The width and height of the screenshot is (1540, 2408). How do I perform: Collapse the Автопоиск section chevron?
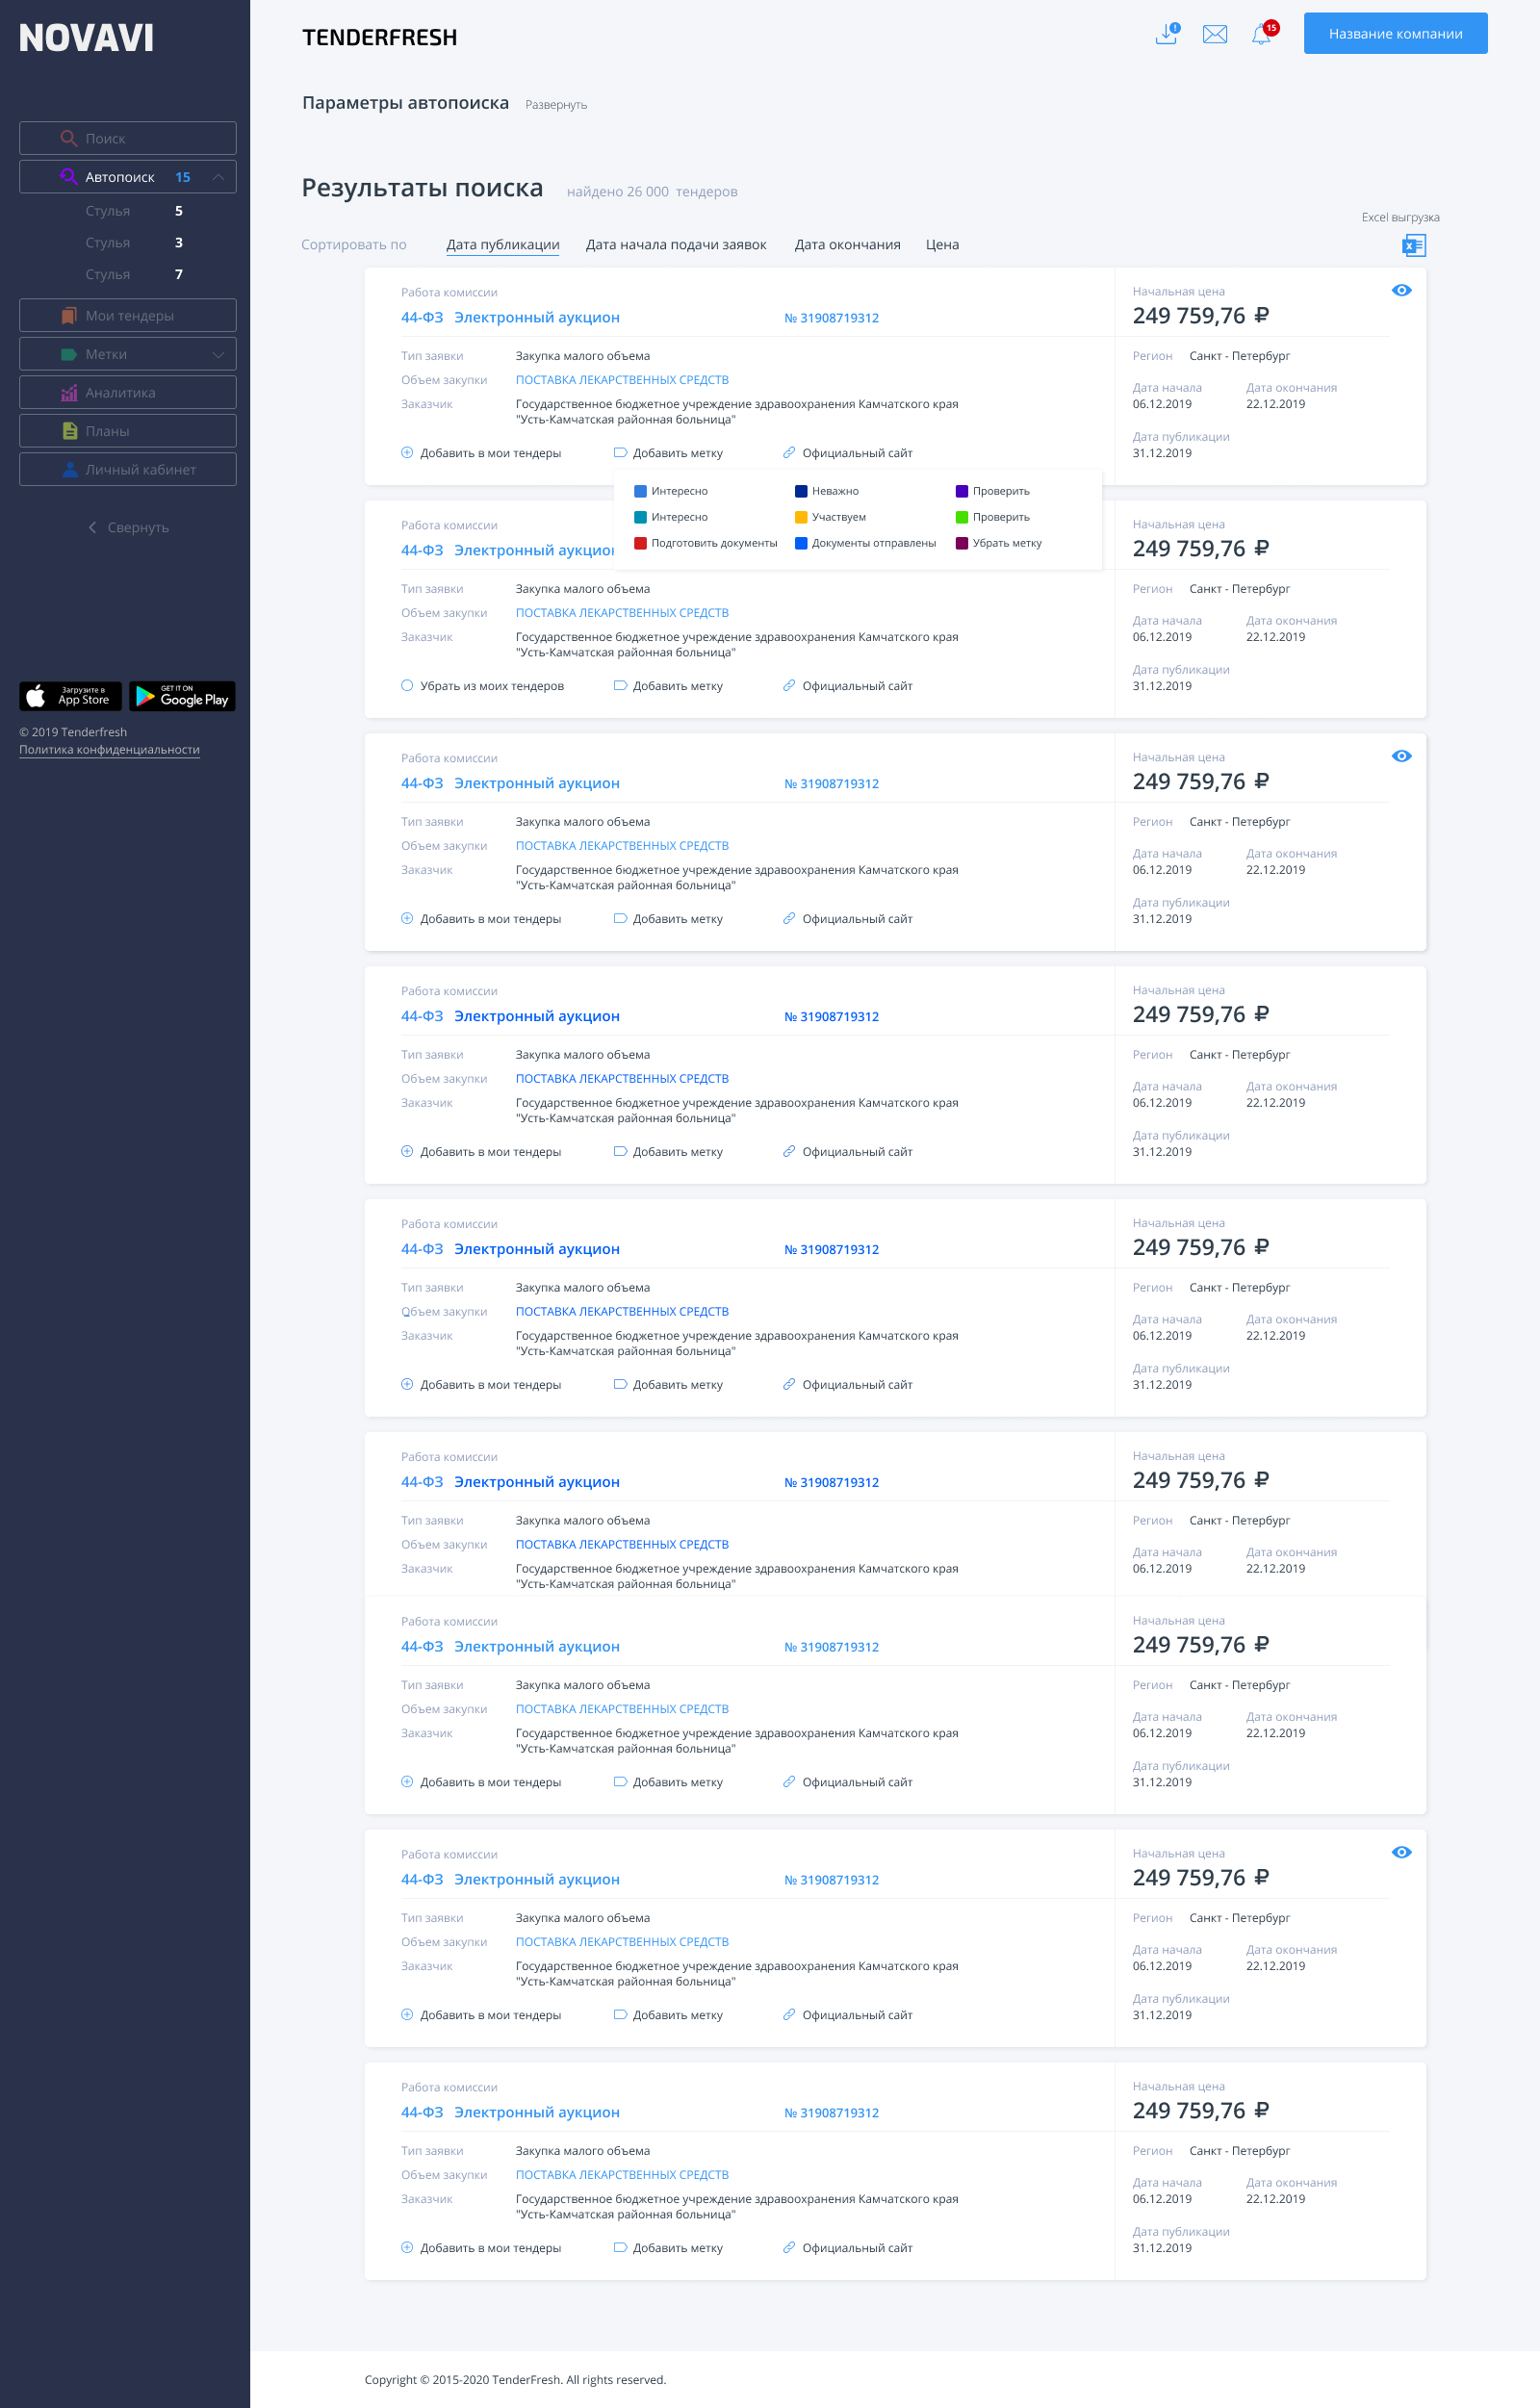pos(218,176)
